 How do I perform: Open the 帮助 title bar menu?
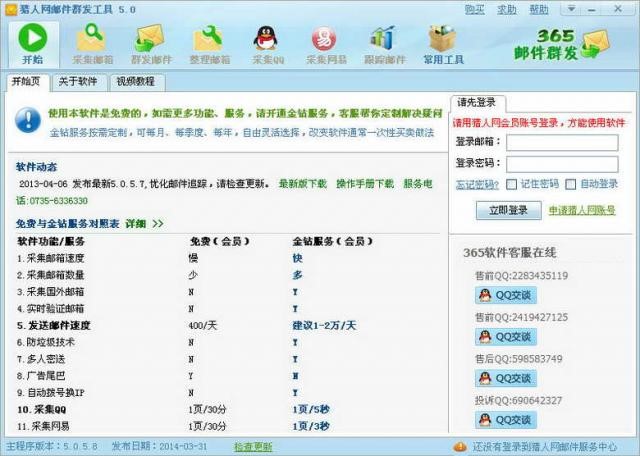(539, 9)
